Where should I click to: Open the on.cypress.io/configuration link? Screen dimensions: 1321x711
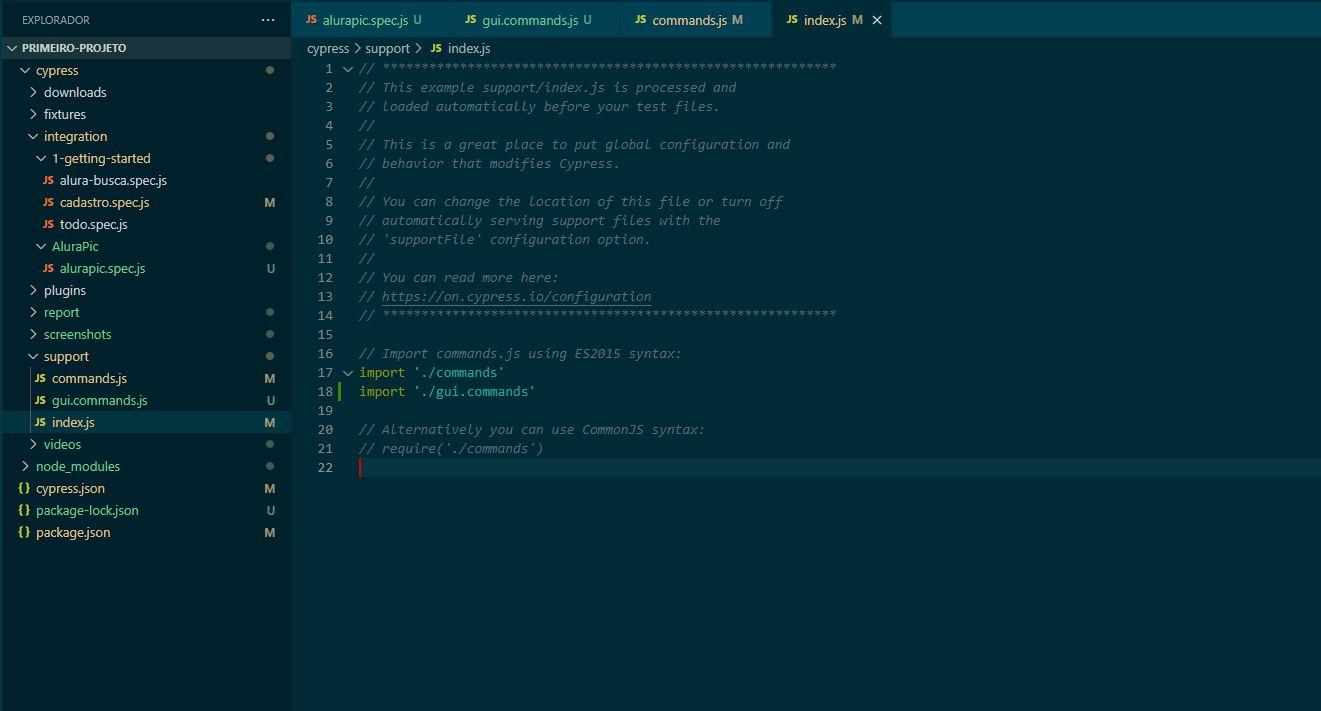click(x=516, y=296)
